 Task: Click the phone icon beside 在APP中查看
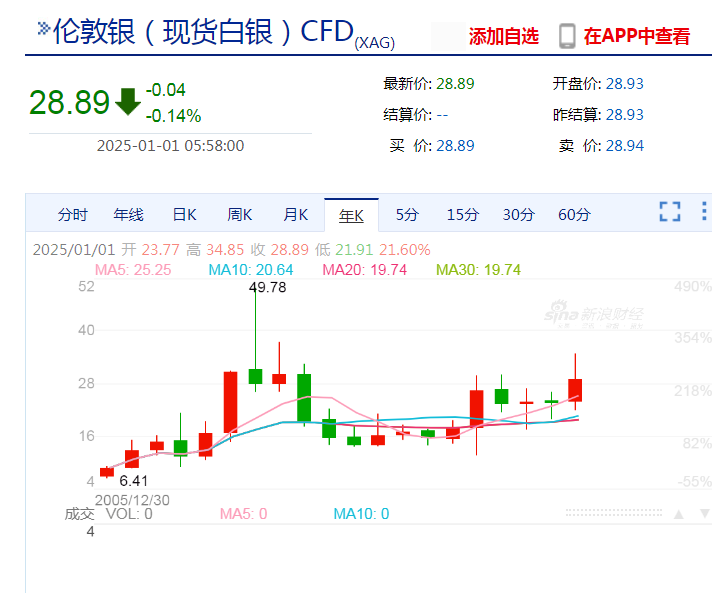(567, 36)
